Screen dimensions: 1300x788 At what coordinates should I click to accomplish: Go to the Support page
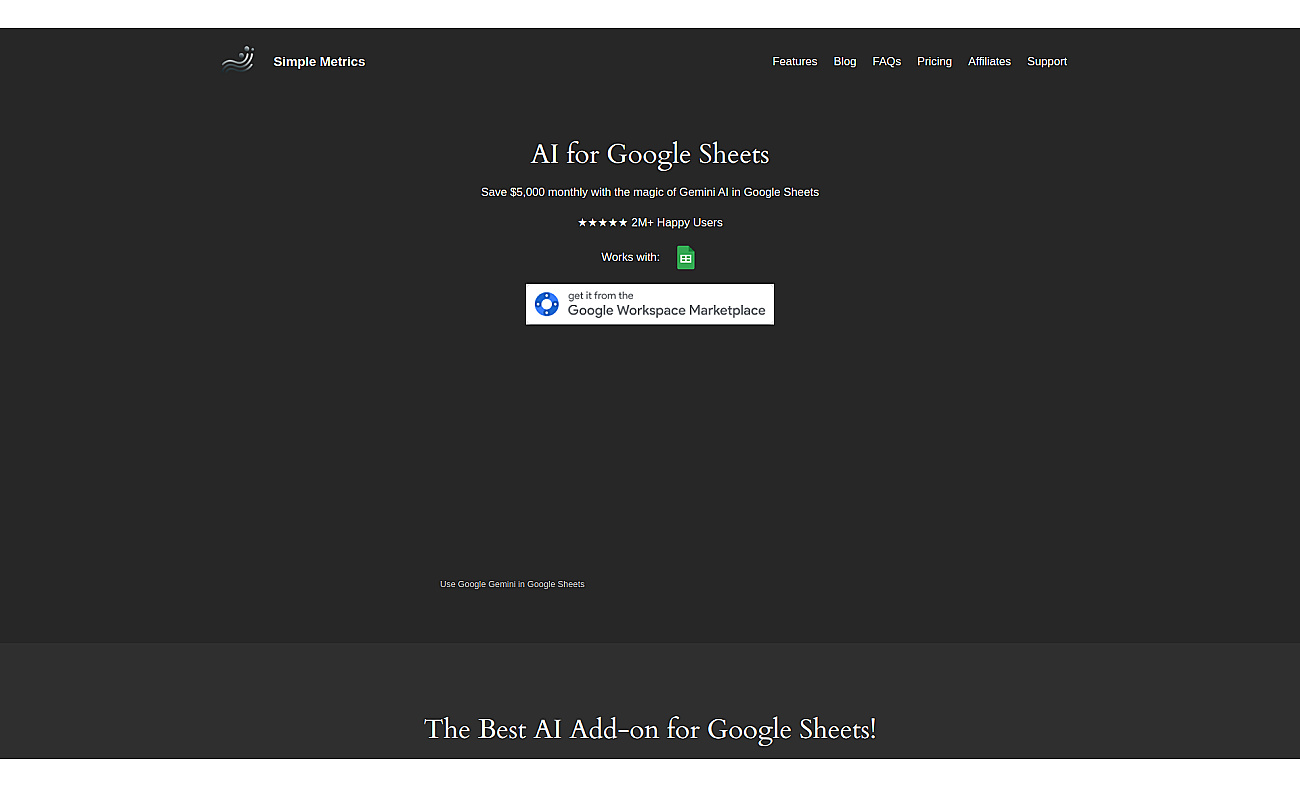tap(1047, 62)
